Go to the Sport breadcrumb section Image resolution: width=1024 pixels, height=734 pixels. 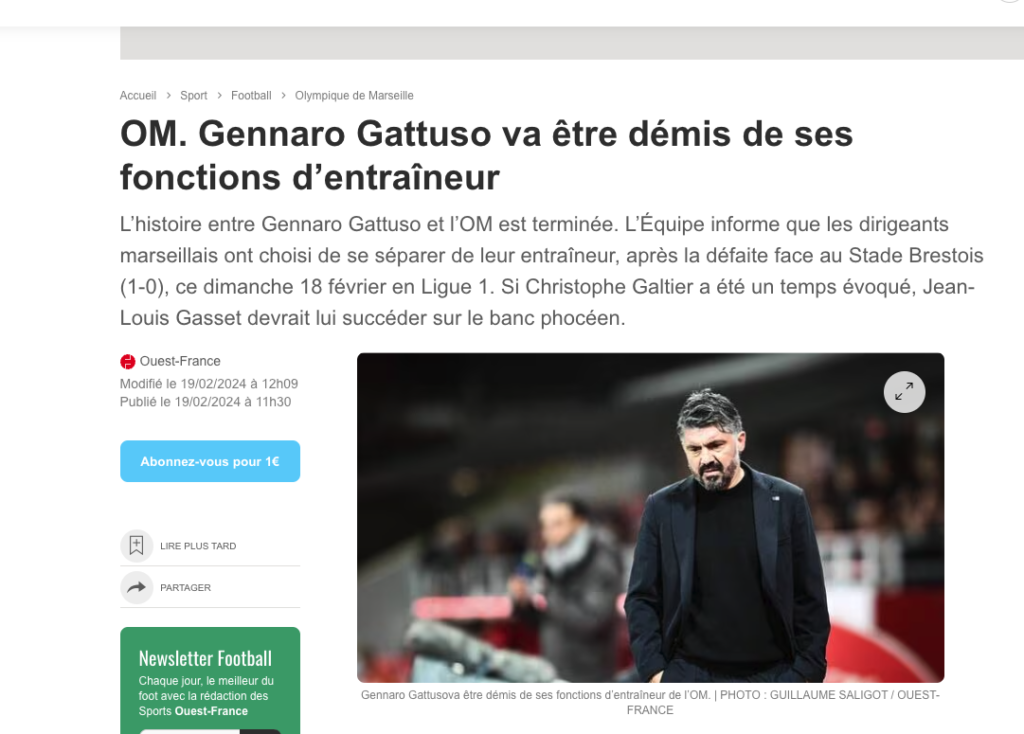(x=193, y=95)
